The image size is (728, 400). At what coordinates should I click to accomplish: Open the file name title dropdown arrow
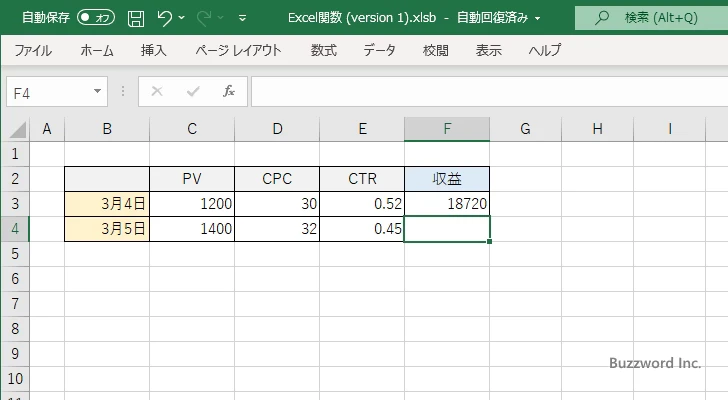tap(538, 19)
